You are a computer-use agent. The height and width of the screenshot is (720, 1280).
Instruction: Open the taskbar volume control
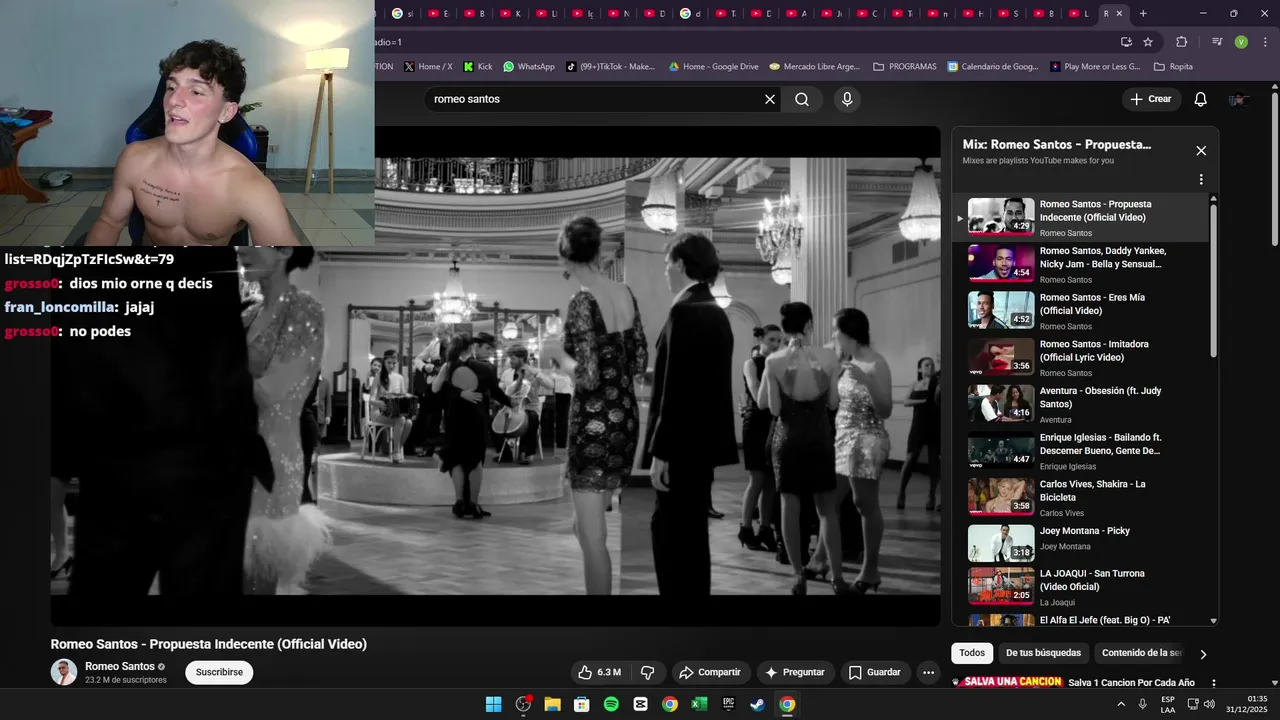coord(1209,704)
